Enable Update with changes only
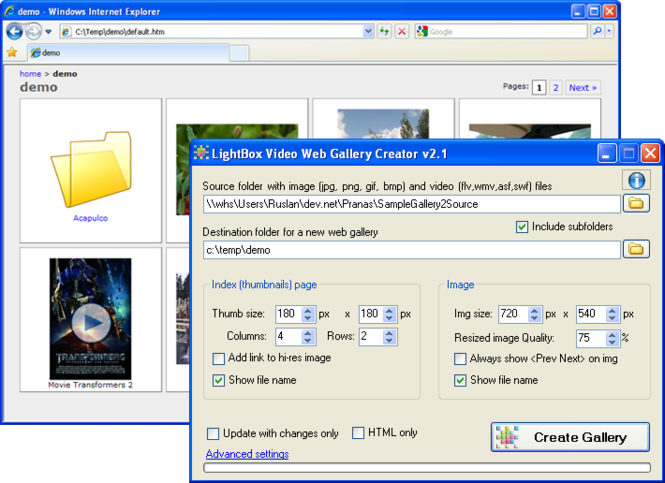665x483 pixels. coord(213,434)
